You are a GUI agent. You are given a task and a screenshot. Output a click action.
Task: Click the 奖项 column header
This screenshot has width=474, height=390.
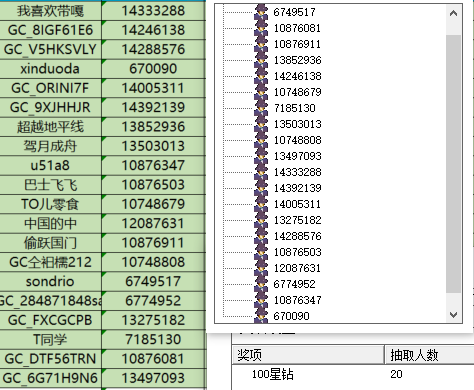point(308,355)
